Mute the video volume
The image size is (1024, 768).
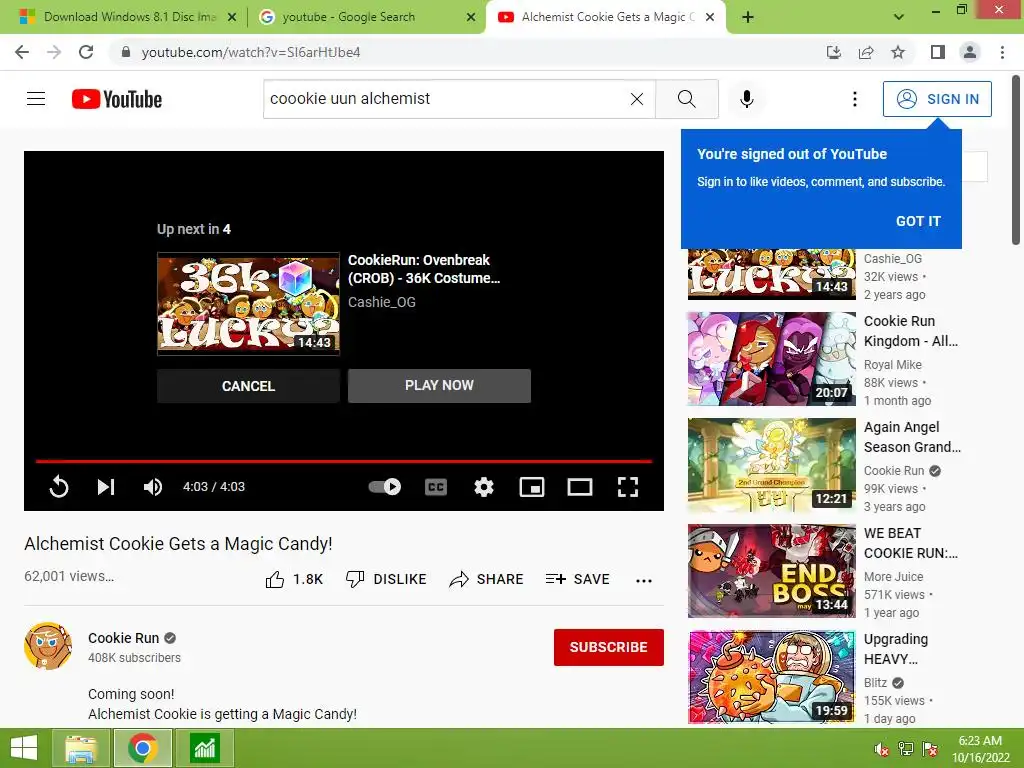tap(153, 487)
